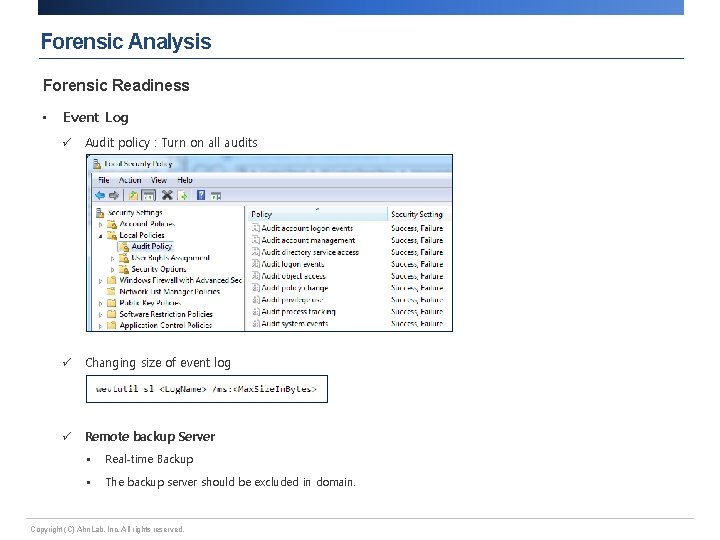This screenshot has width=720, height=540.
Task: Select the Audit logon events policy
Action: coord(292,264)
